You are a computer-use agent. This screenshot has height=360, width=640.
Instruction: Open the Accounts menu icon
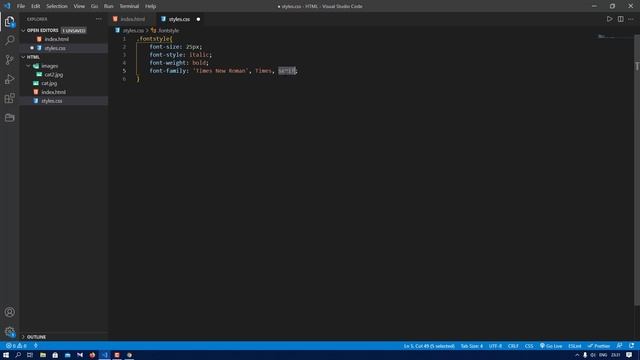tap(9, 312)
